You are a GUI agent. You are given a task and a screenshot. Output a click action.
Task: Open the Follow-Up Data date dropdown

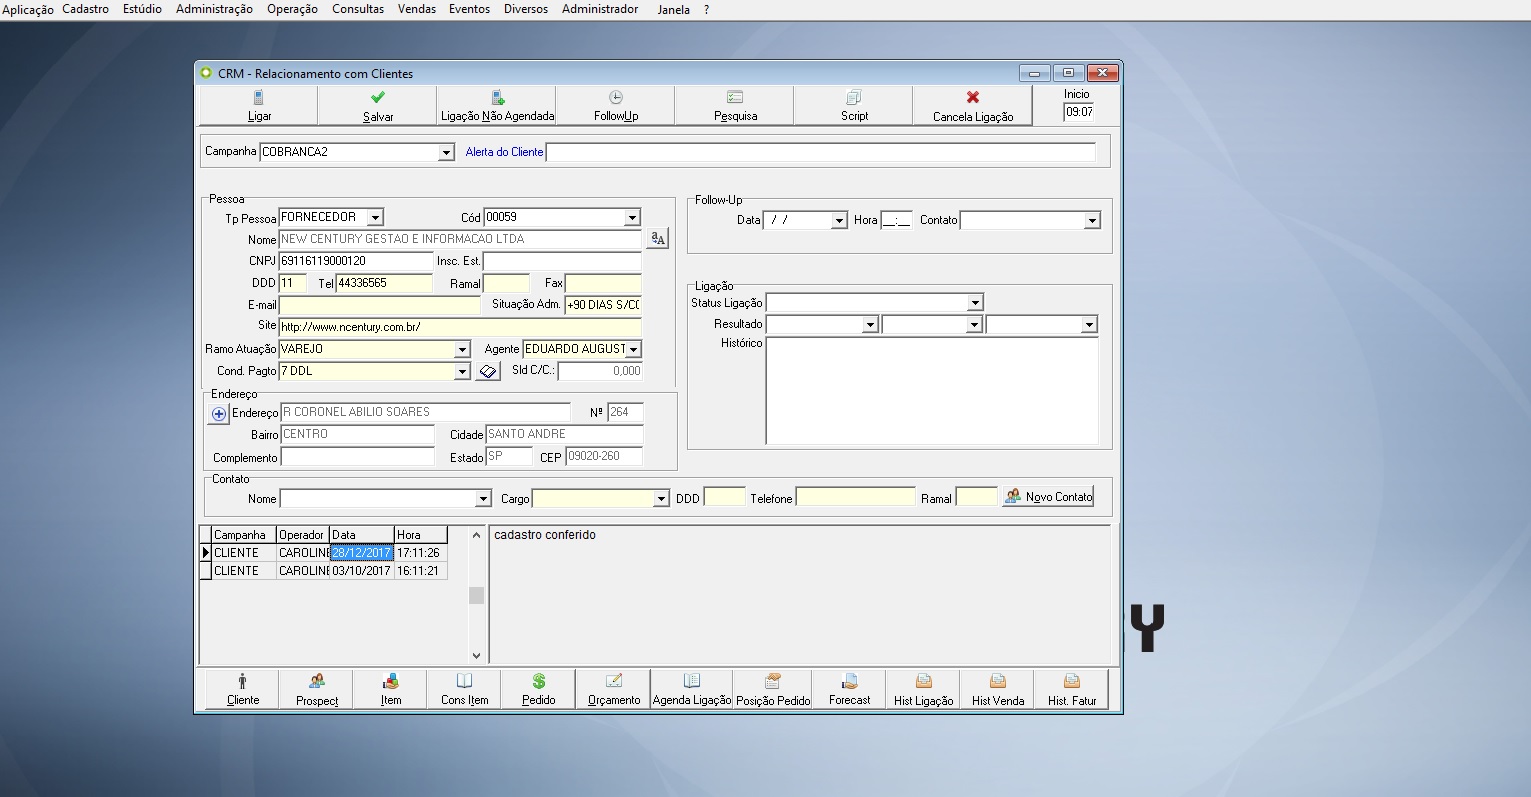click(840, 221)
